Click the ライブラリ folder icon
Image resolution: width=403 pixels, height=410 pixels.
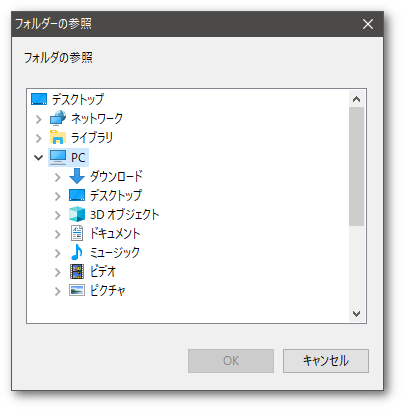pos(58,137)
